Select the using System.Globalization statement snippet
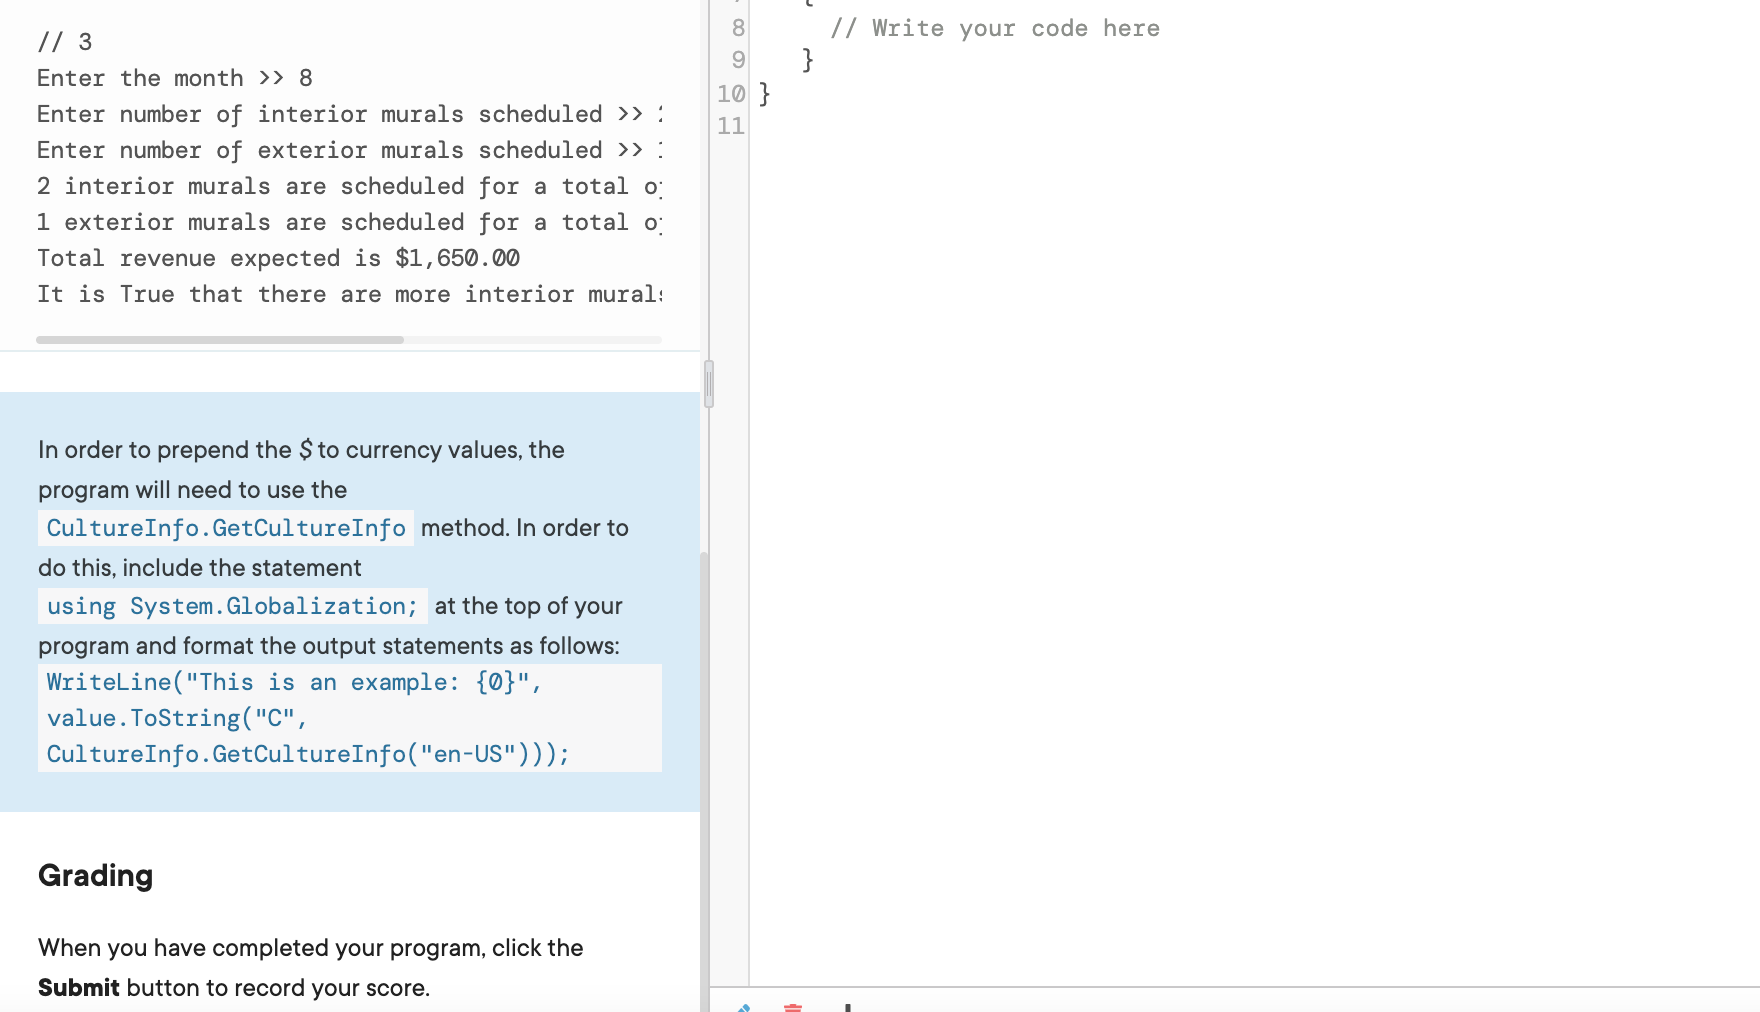 tap(232, 606)
